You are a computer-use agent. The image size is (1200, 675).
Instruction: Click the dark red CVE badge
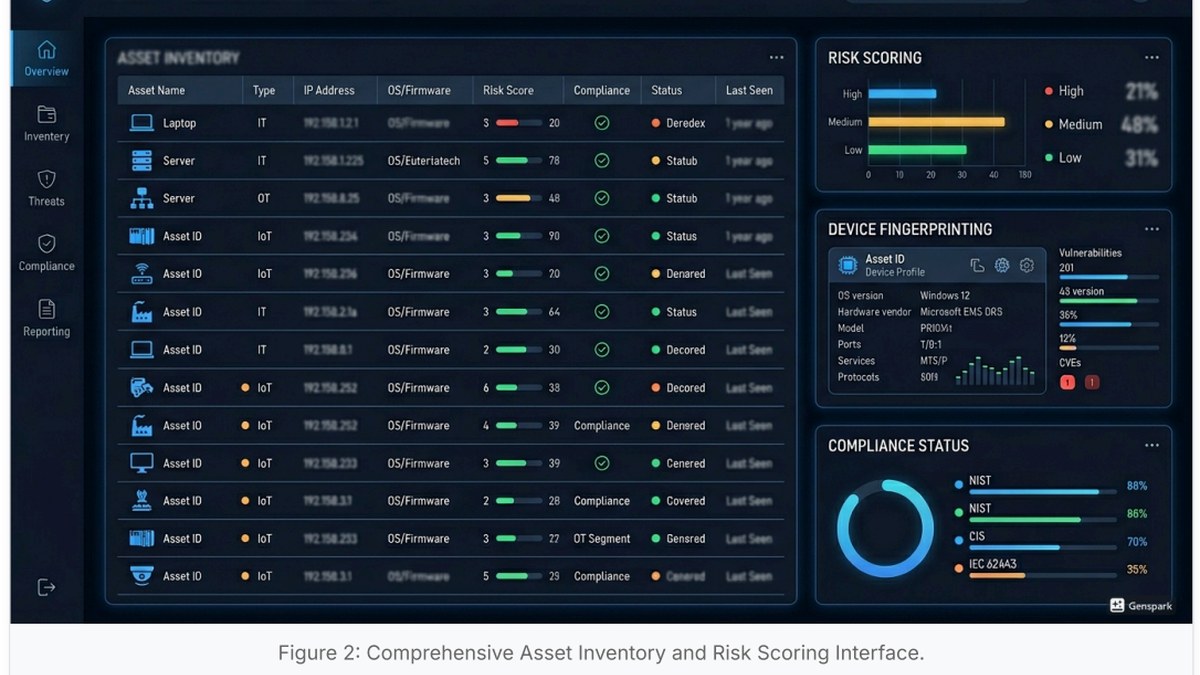pos(1092,382)
